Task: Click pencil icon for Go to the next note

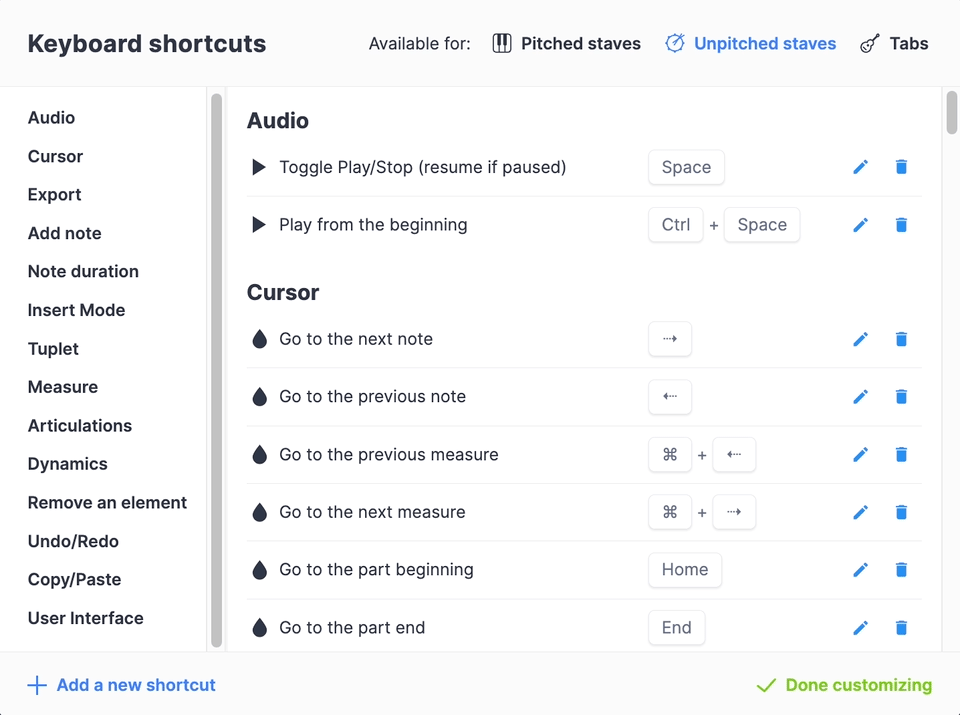Action: coord(860,339)
